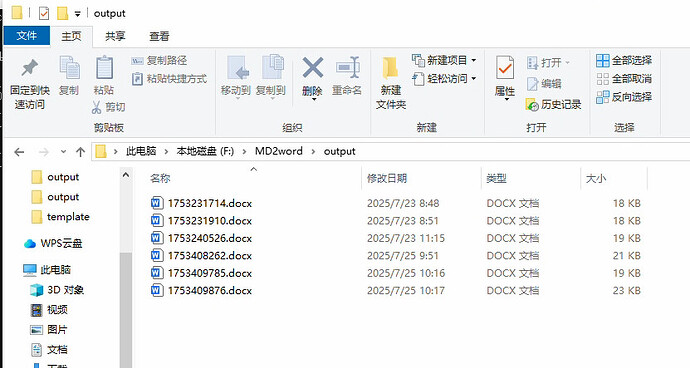
Task: Sort by the Name (名称) column header
Action: 160,178
